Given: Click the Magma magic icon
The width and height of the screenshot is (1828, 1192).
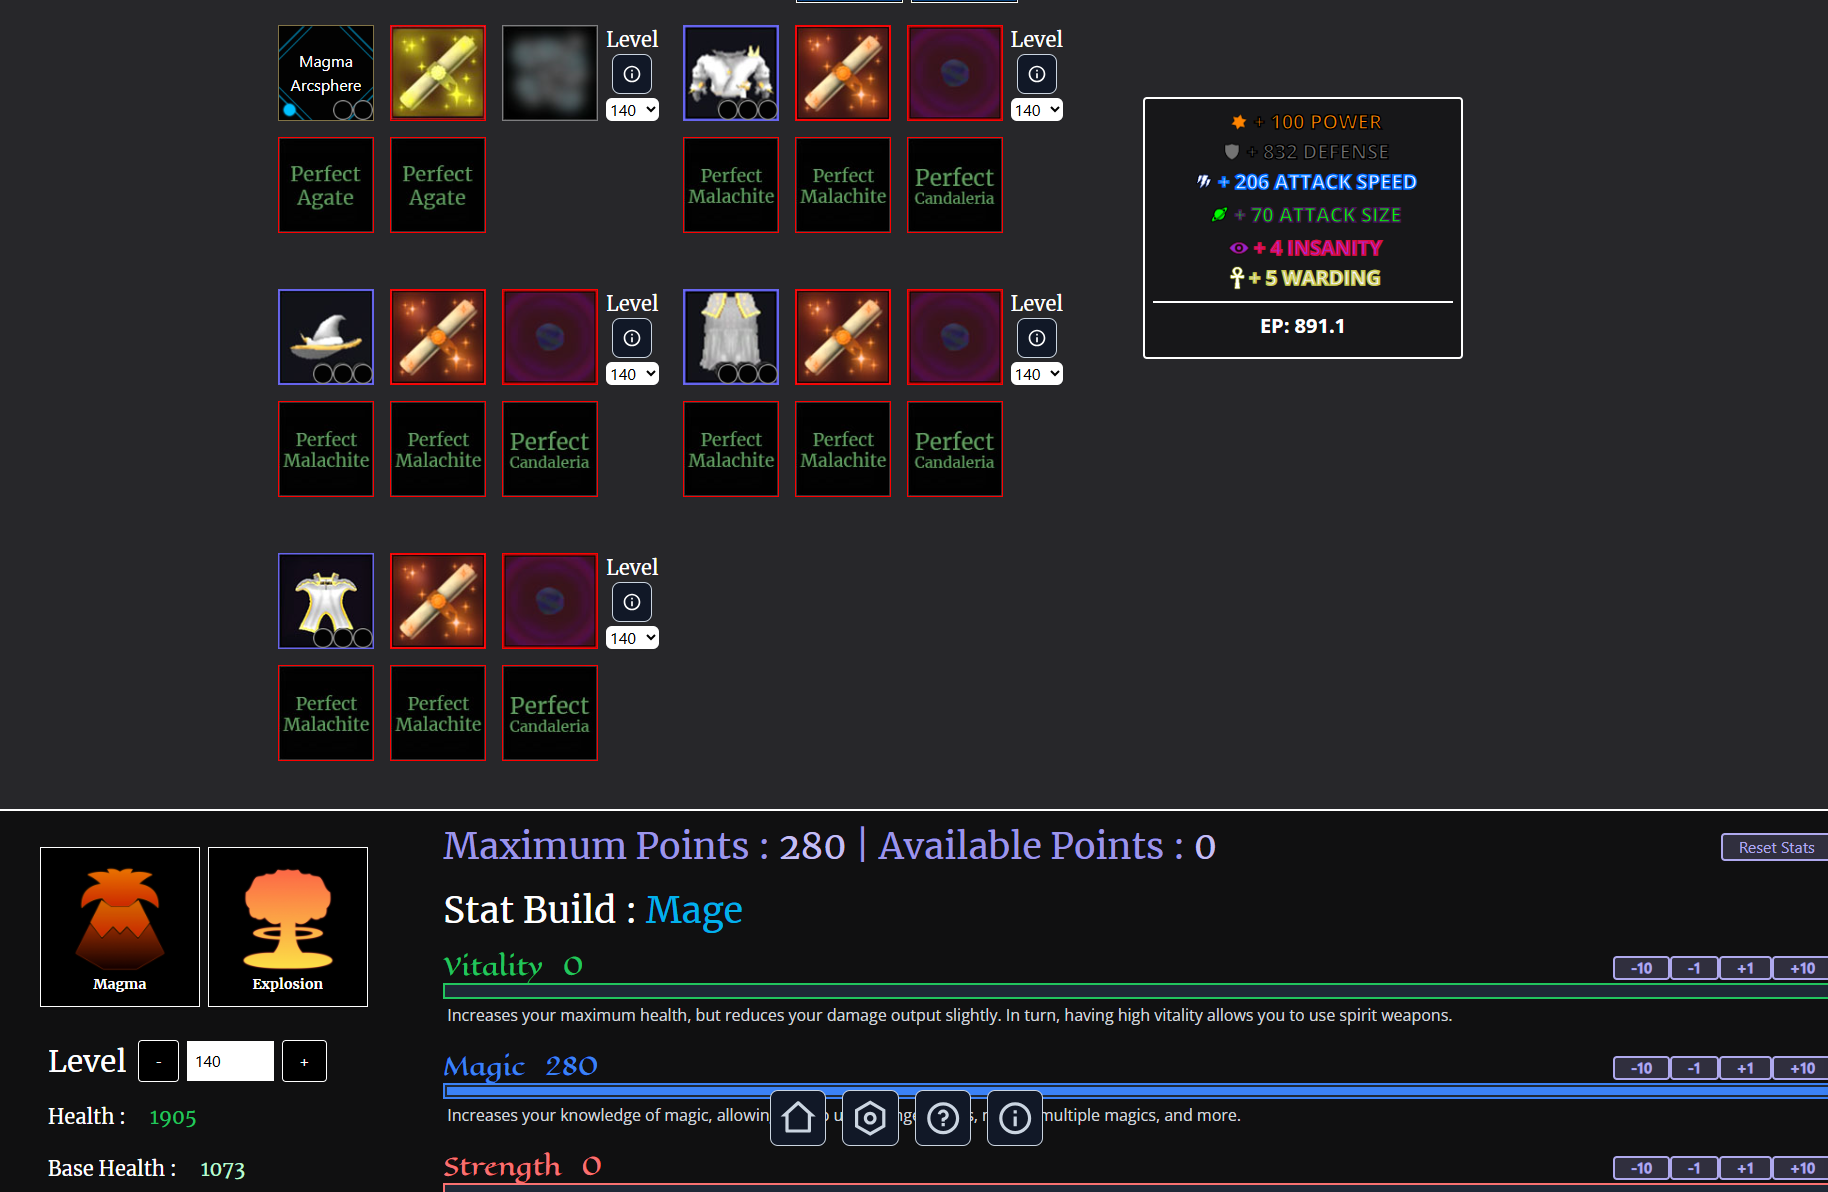Looking at the screenshot, I should coord(120,926).
